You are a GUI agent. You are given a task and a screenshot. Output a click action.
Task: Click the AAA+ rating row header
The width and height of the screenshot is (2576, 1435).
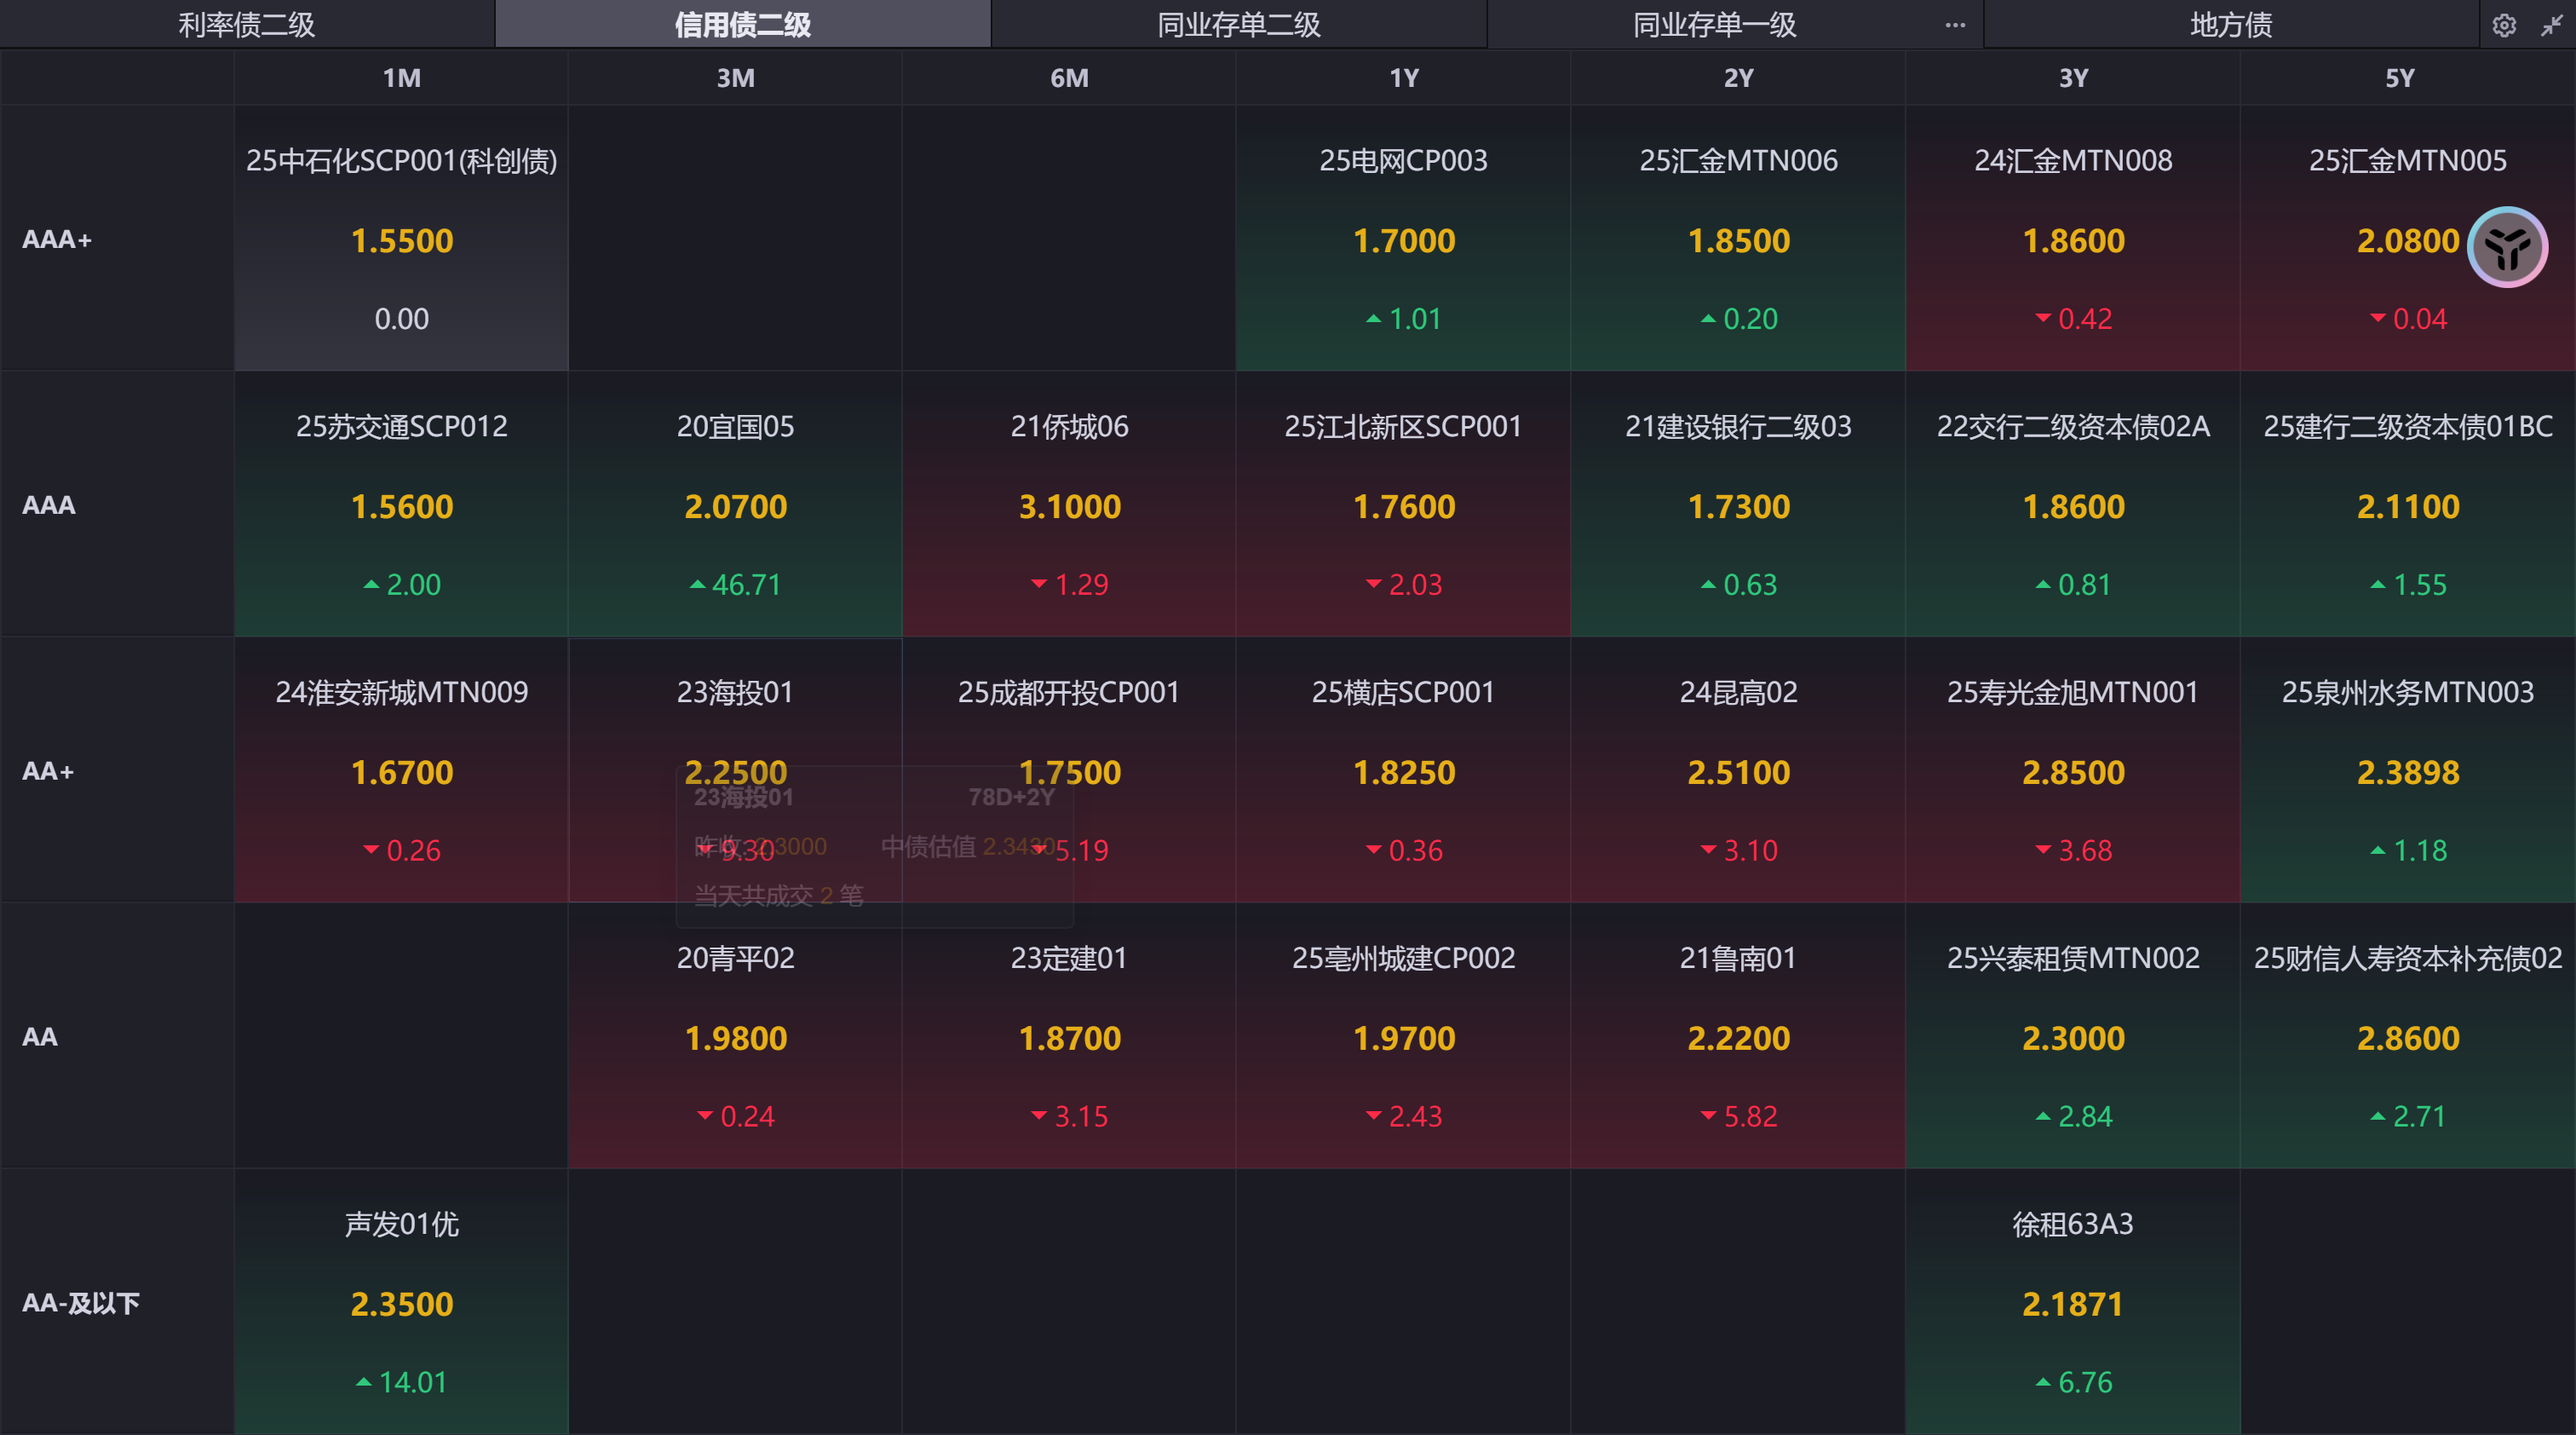(57, 239)
